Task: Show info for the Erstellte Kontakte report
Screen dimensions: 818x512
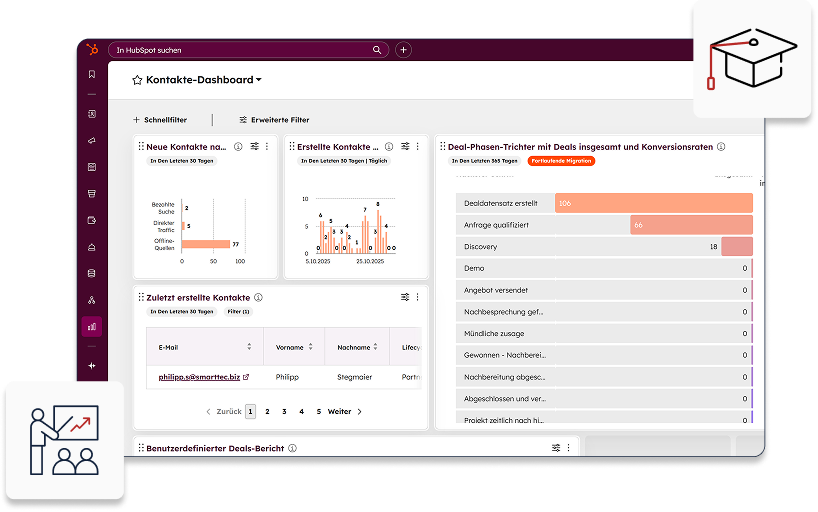Action: tap(389, 146)
